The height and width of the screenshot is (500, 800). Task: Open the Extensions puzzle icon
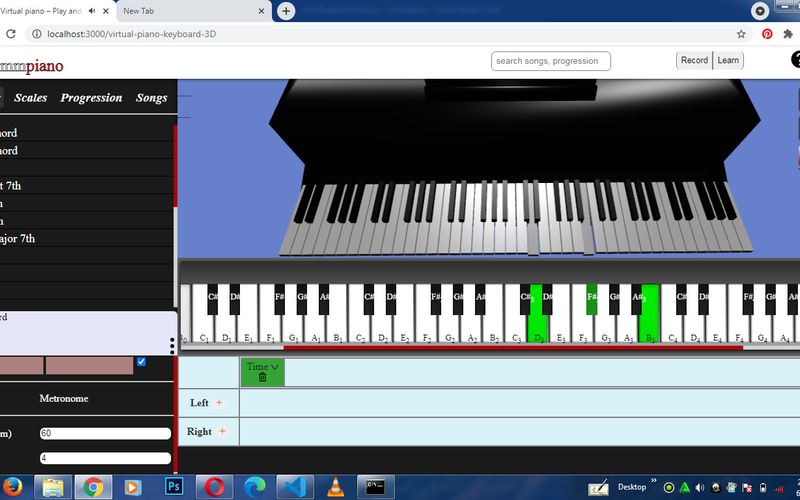point(788,34)
